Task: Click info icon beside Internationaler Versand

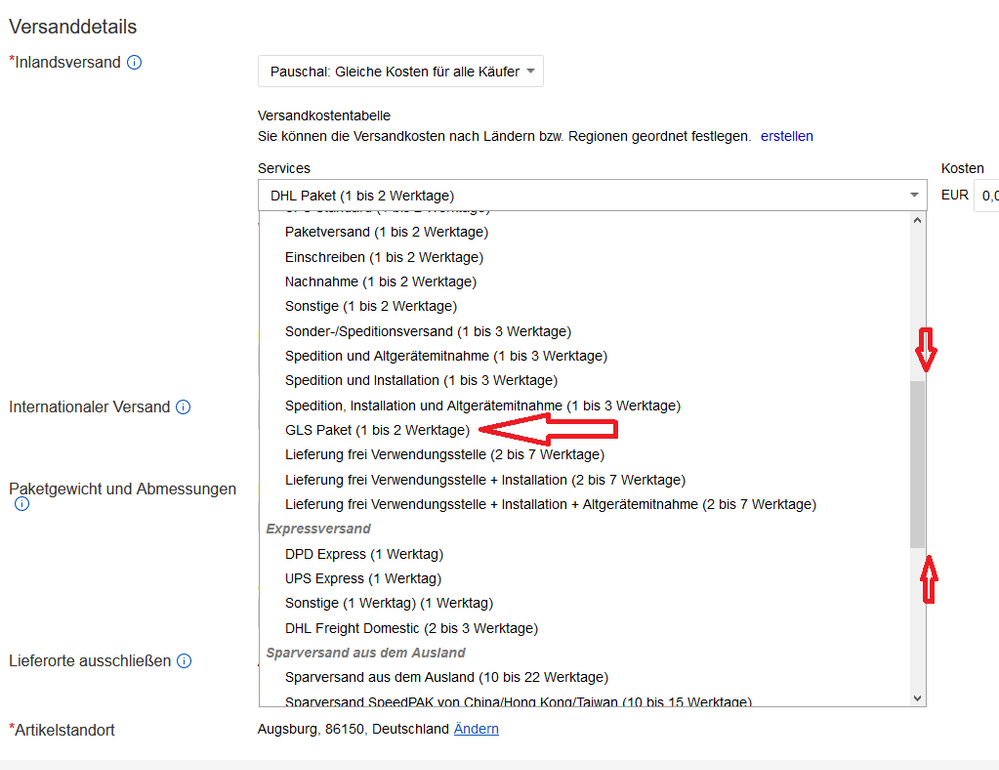Action: click(183, 407)
